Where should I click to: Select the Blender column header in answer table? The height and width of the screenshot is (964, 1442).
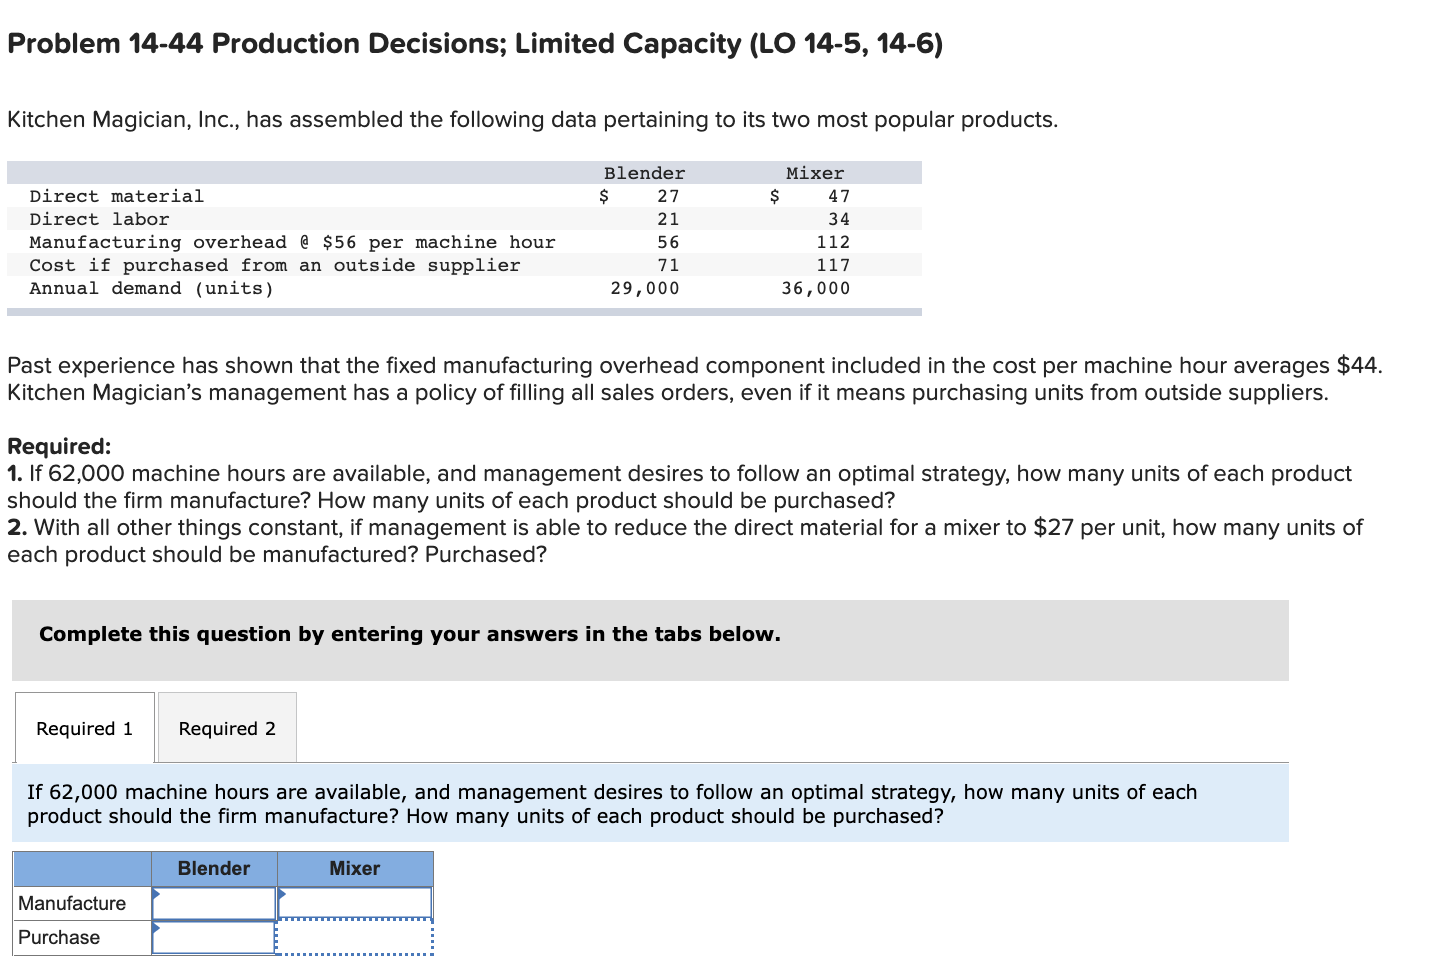213,868
